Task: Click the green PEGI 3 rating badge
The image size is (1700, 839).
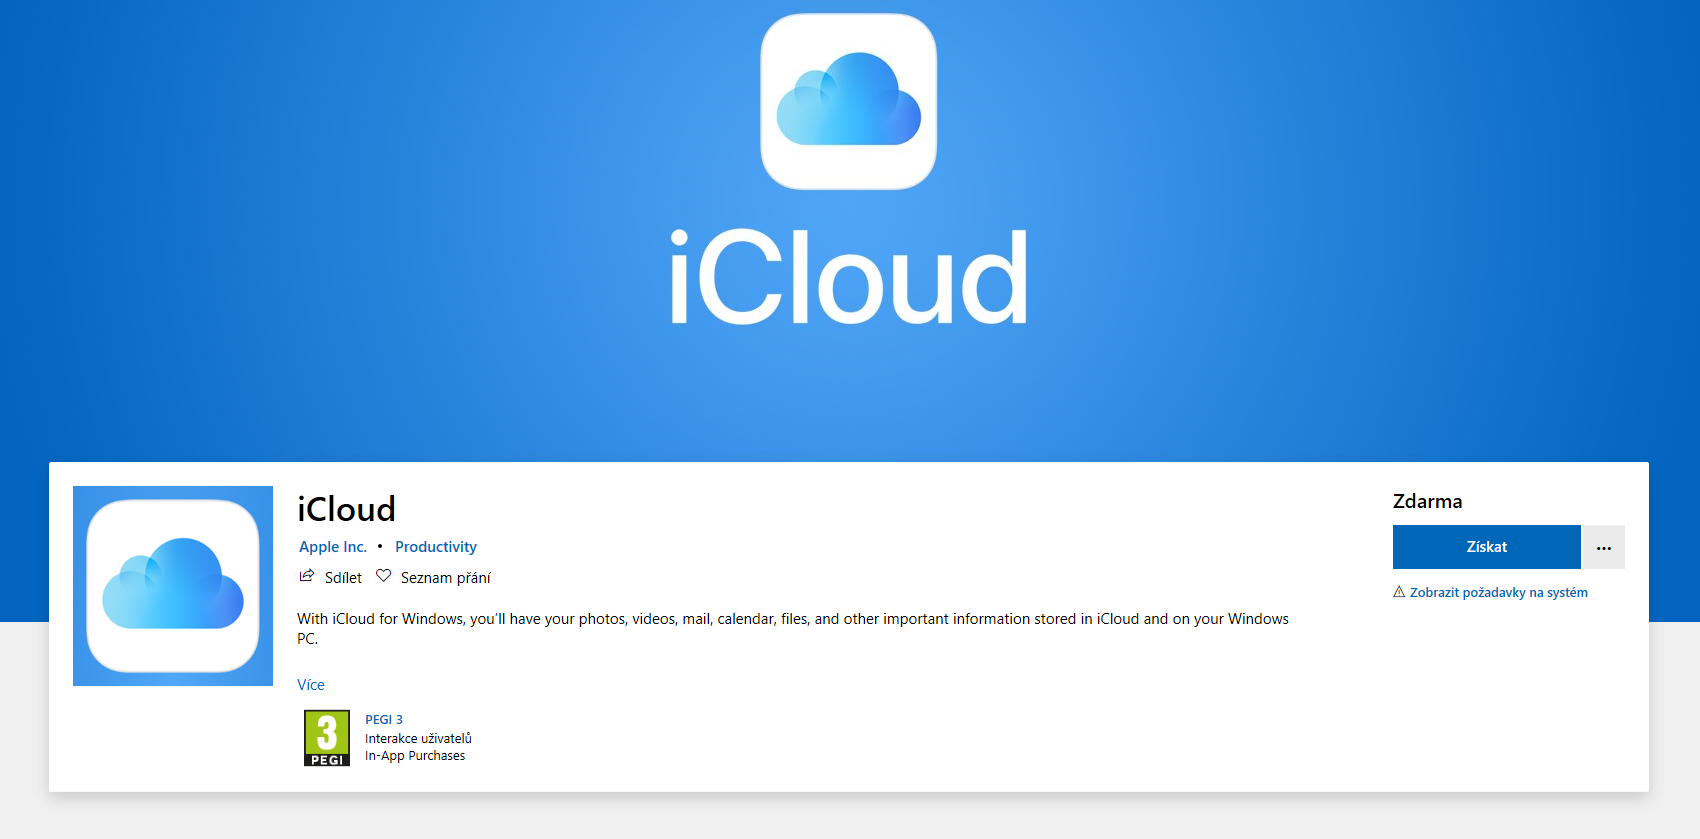Action: [x=327, y=738]
